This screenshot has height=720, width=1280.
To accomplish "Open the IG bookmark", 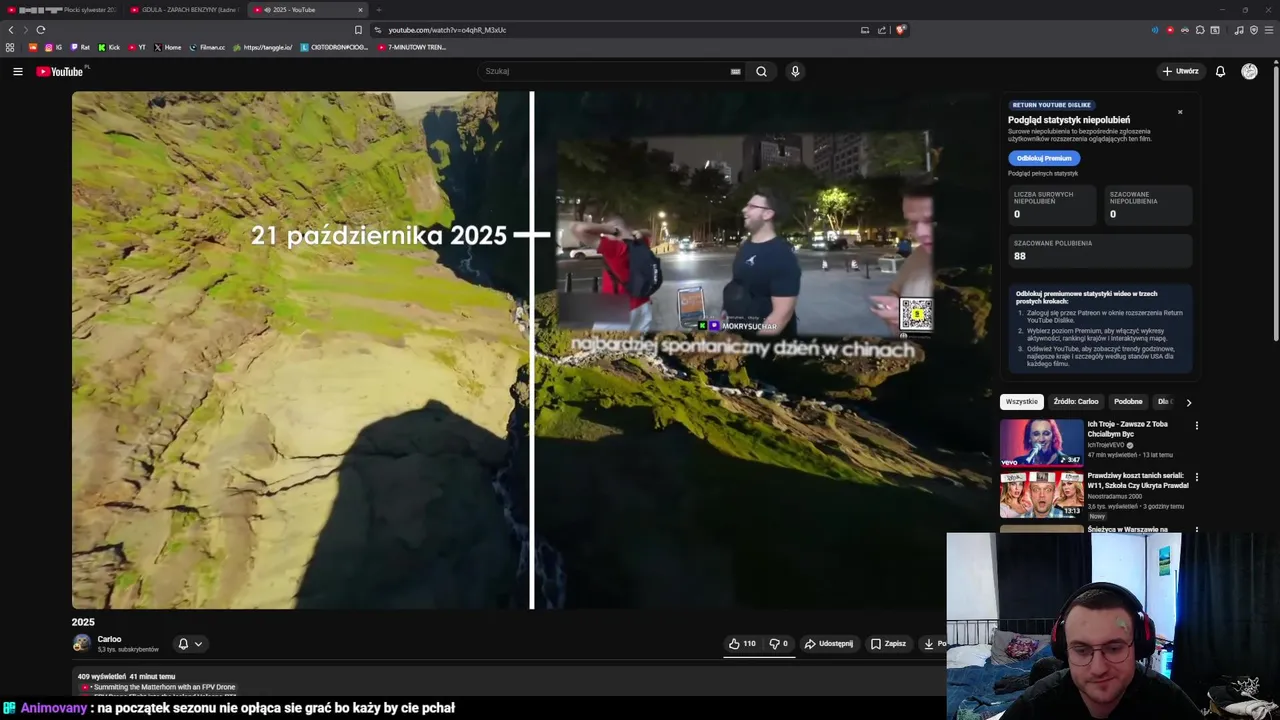I will [53, 47].
